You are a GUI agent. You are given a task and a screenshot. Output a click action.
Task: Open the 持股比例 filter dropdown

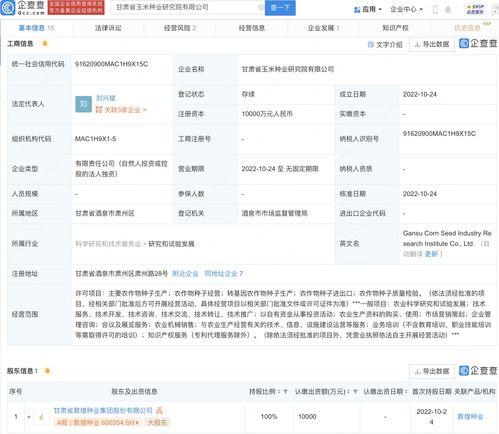pyautogui.click(x=285, y=392)
